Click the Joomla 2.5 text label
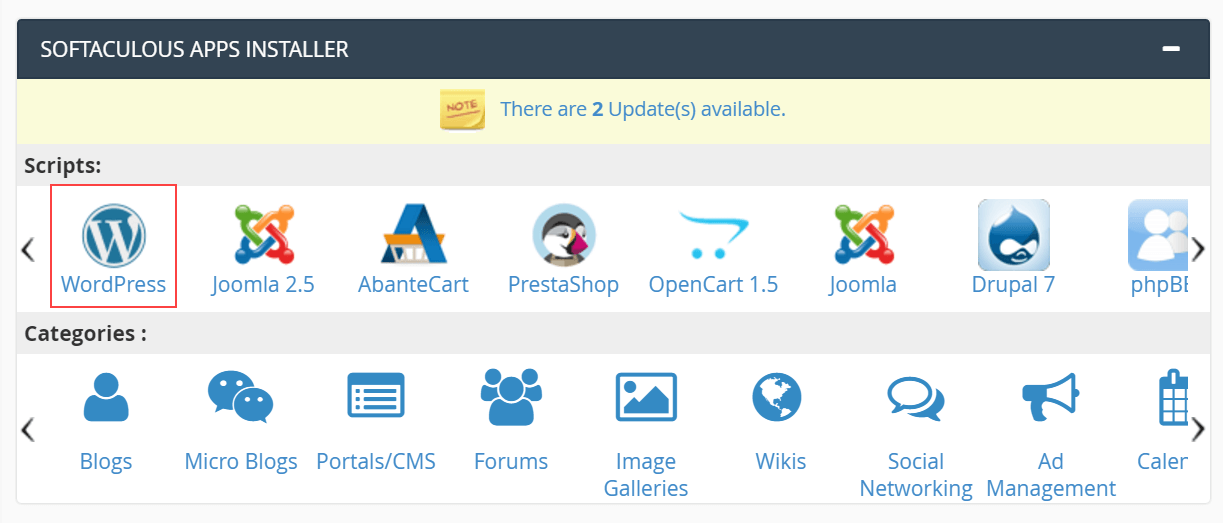Image resolution: width=1223 pixels, height=523 pixels. pyautogui.click(x=263, y=285)
